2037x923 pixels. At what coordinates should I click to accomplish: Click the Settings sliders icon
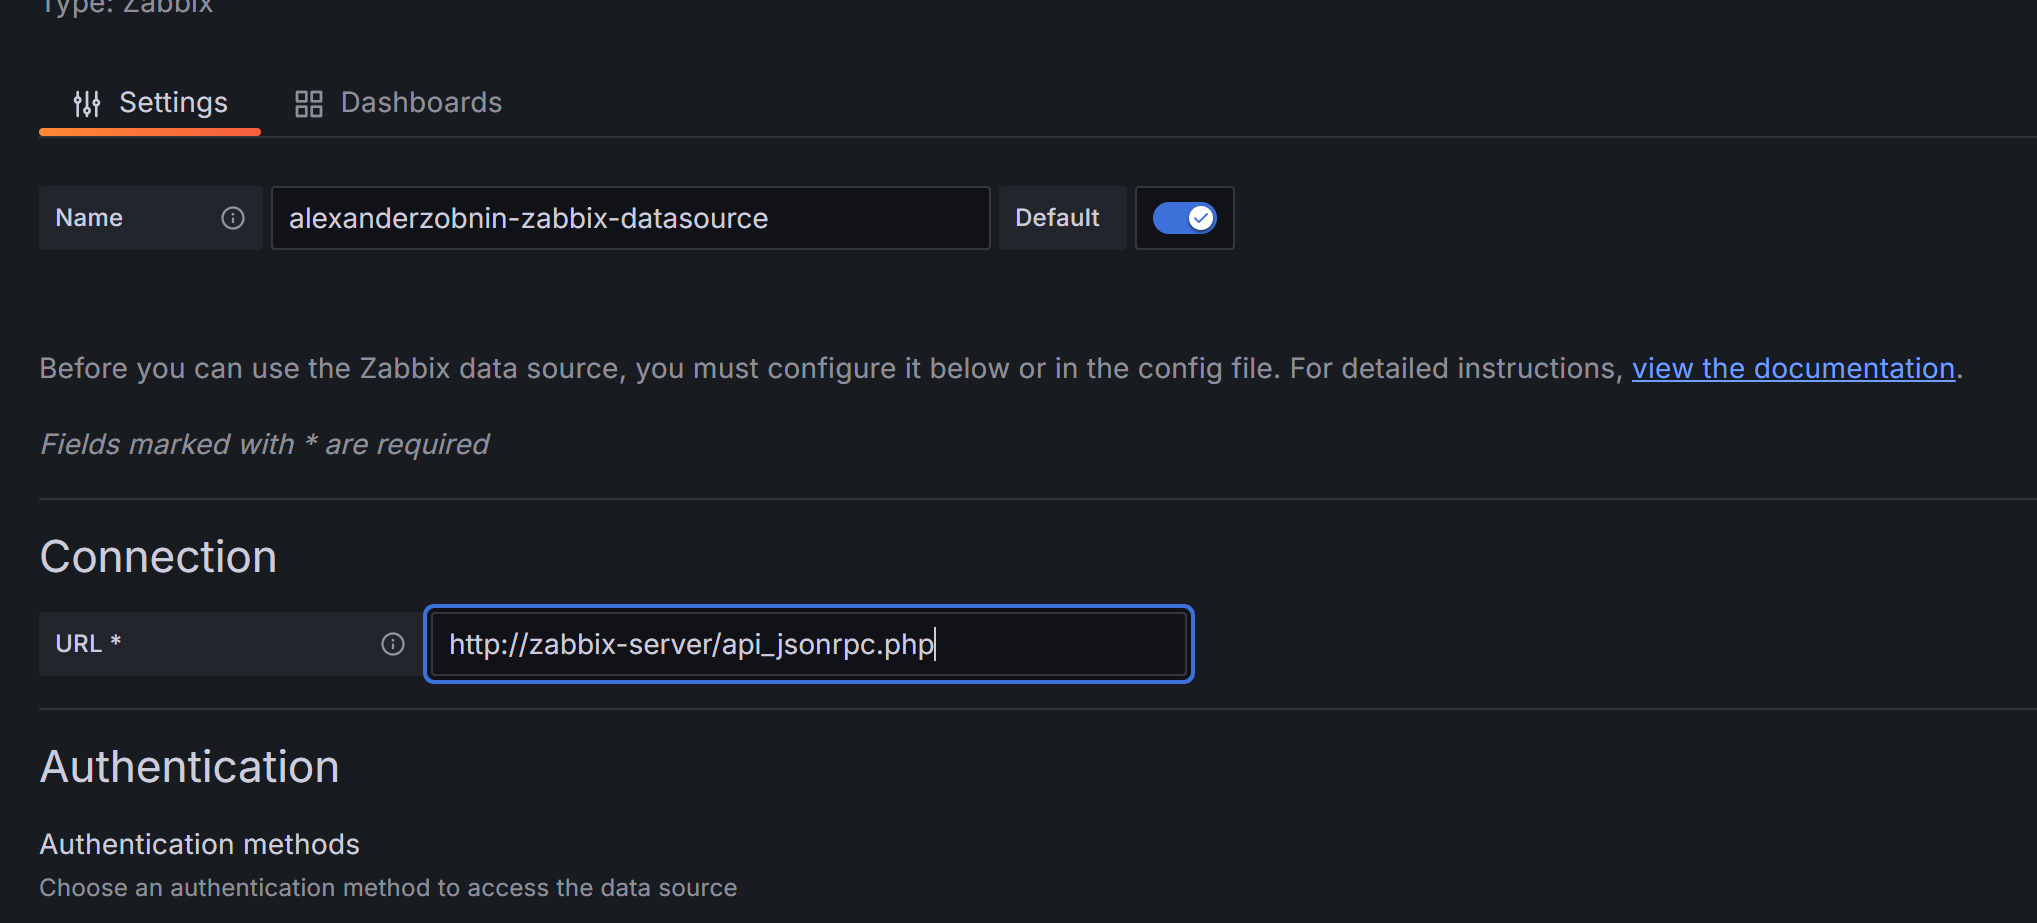(87, 103)
